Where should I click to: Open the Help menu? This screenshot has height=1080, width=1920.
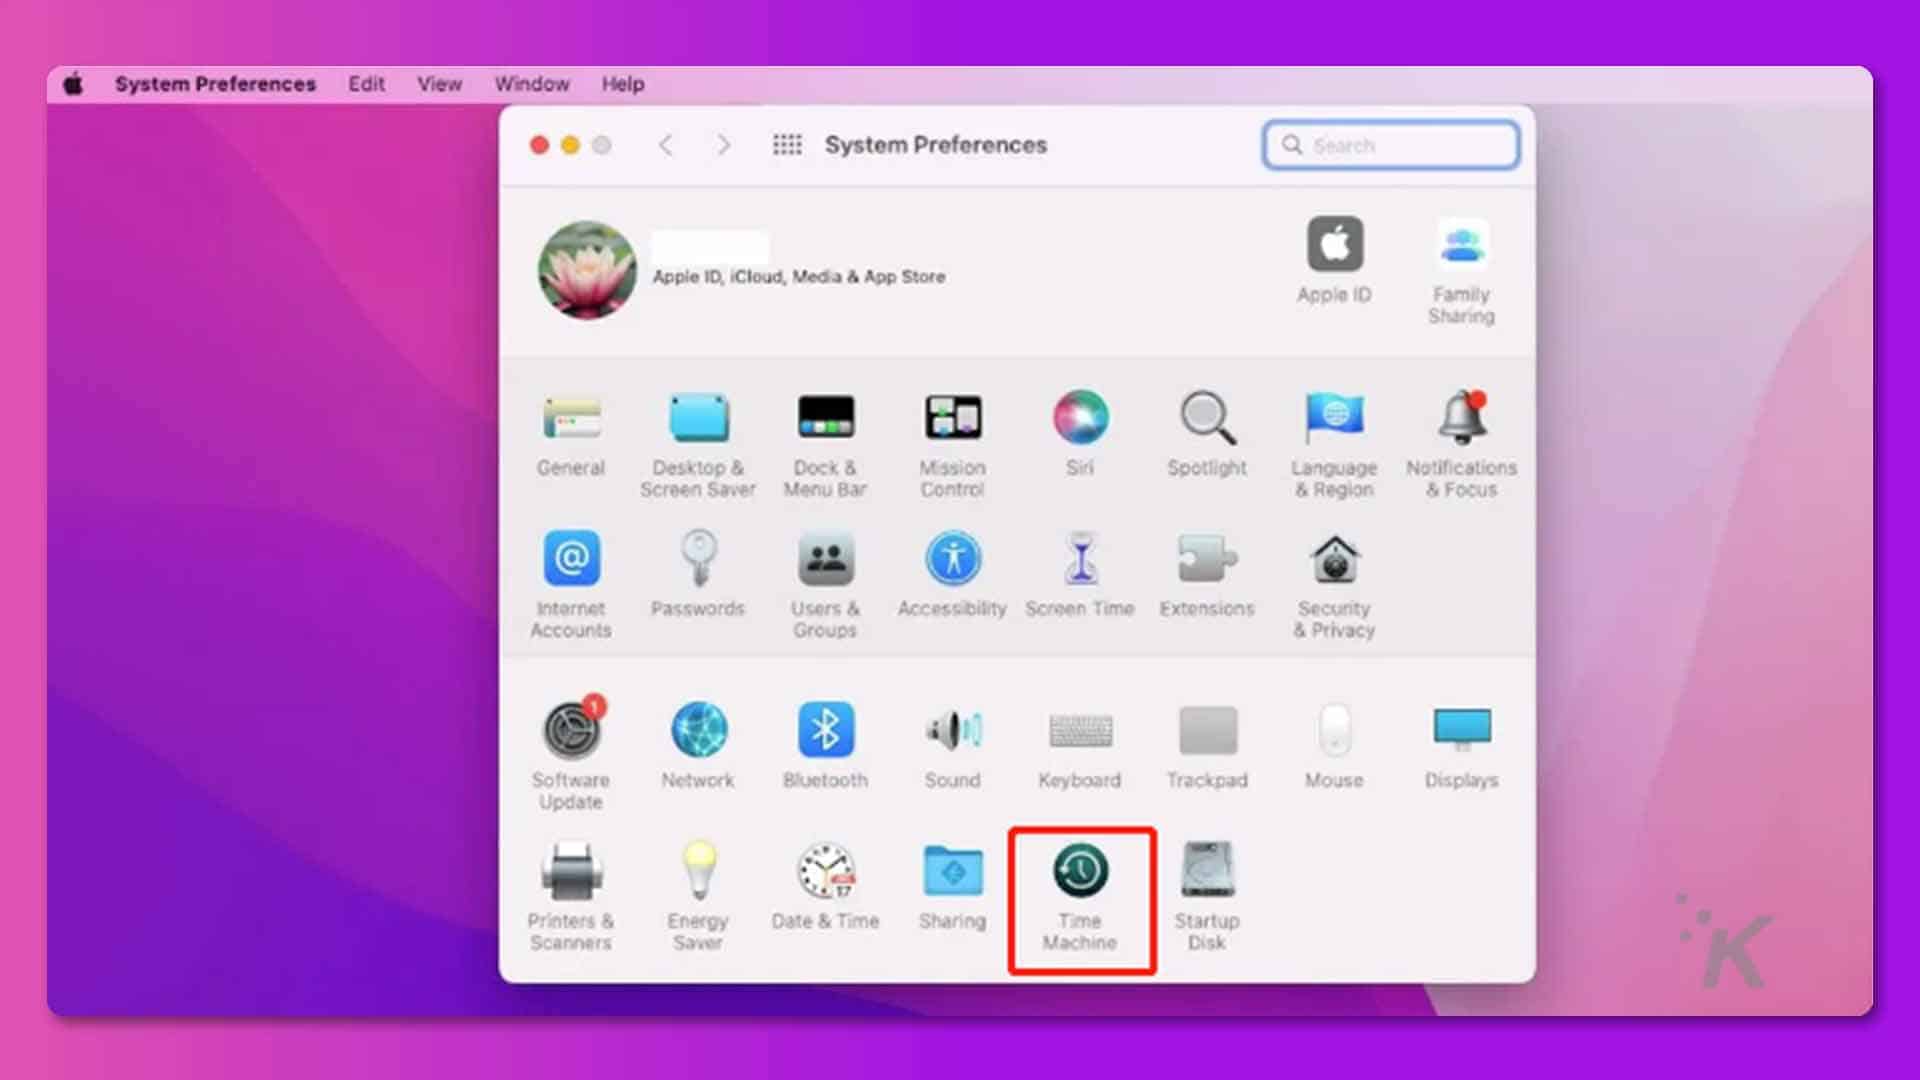pyautogui.click(x=622, y=84)
